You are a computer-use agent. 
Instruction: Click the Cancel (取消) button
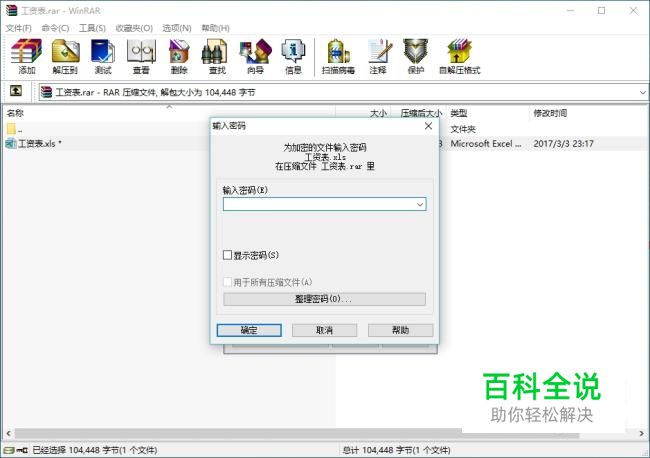pyautogui.click(x=325, y=330)
